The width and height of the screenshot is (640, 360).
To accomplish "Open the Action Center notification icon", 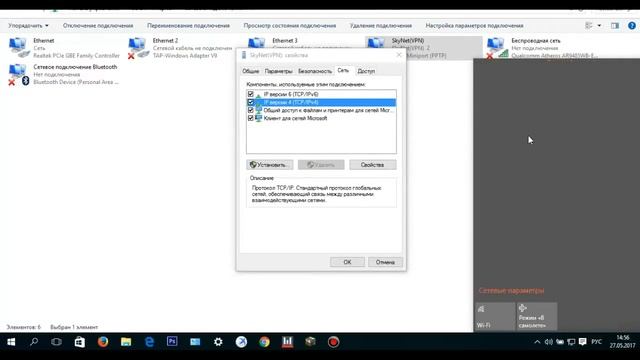I will pyautogui.click(x=582, y=342).
